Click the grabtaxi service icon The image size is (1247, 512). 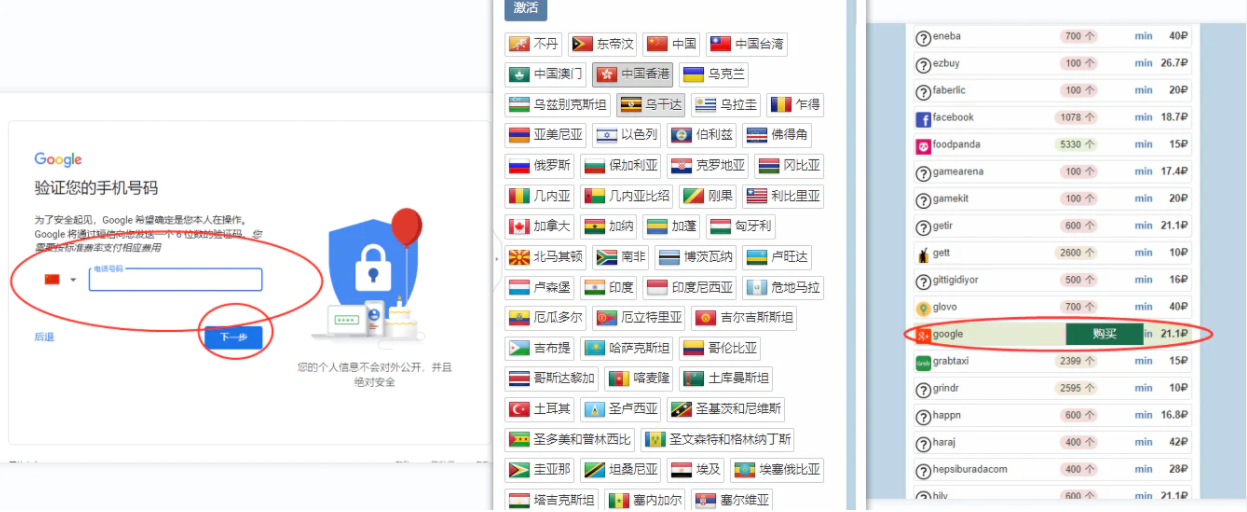click(923, 362)
